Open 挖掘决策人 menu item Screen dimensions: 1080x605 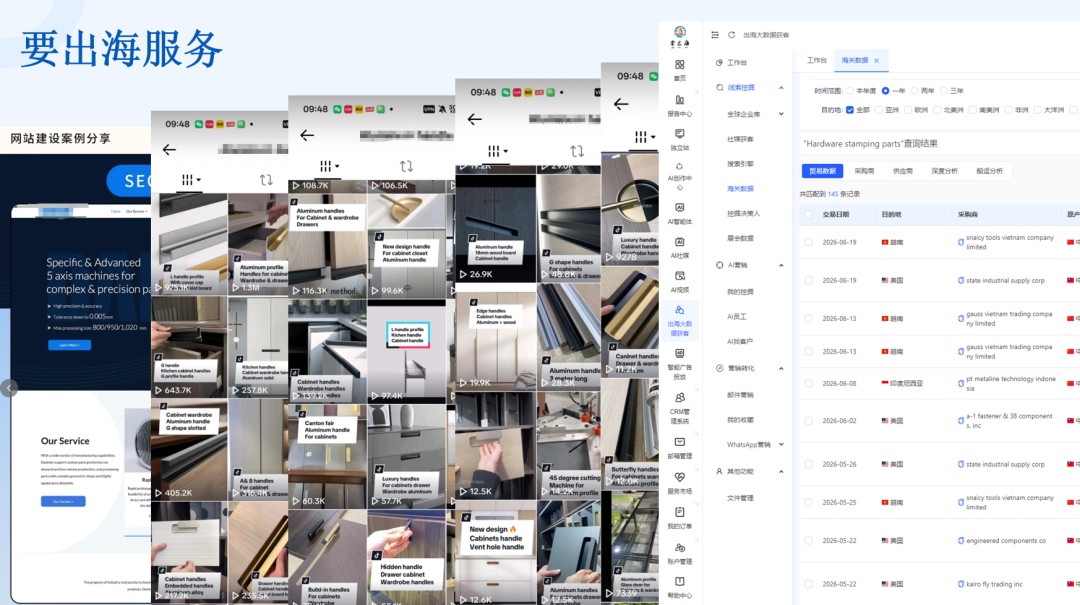click(x=743, y=214)
